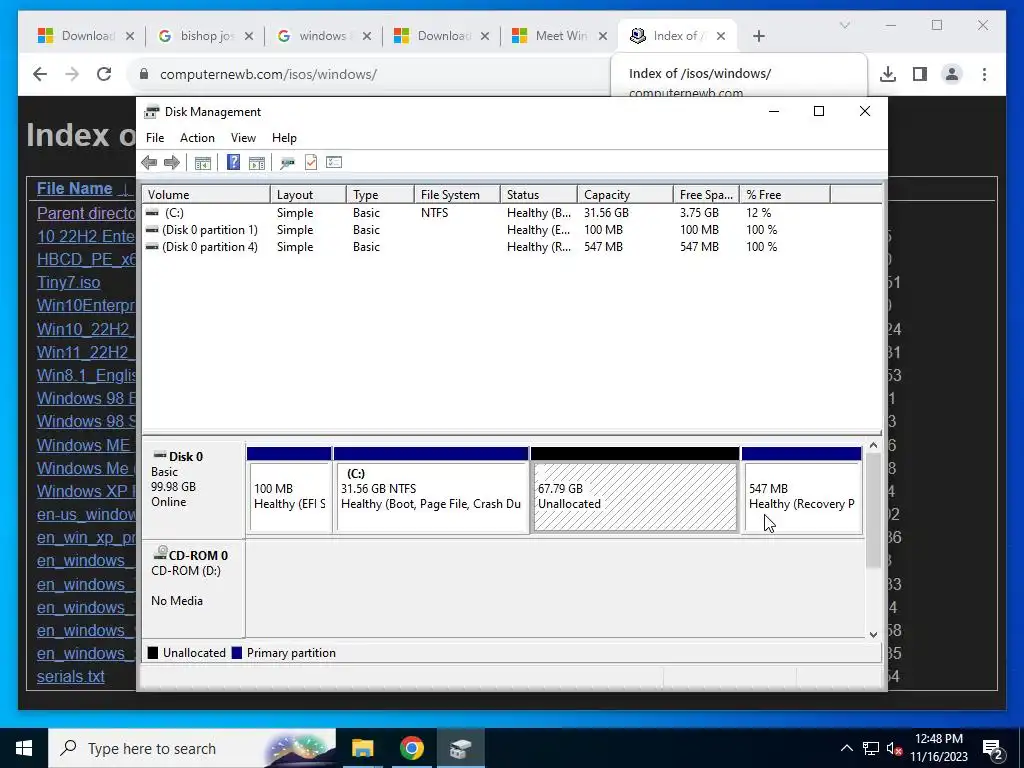Open the notification center icon
Screen dimensions: 1024x768
coord(992,748)
